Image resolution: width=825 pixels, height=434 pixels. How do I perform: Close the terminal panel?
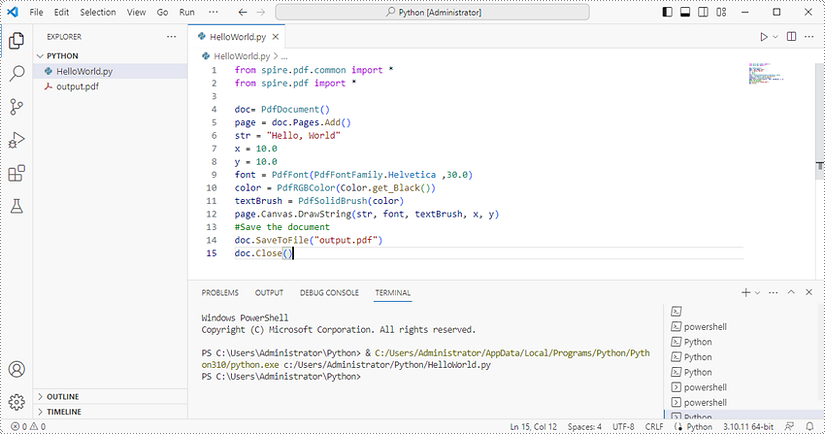pos(809,292)
